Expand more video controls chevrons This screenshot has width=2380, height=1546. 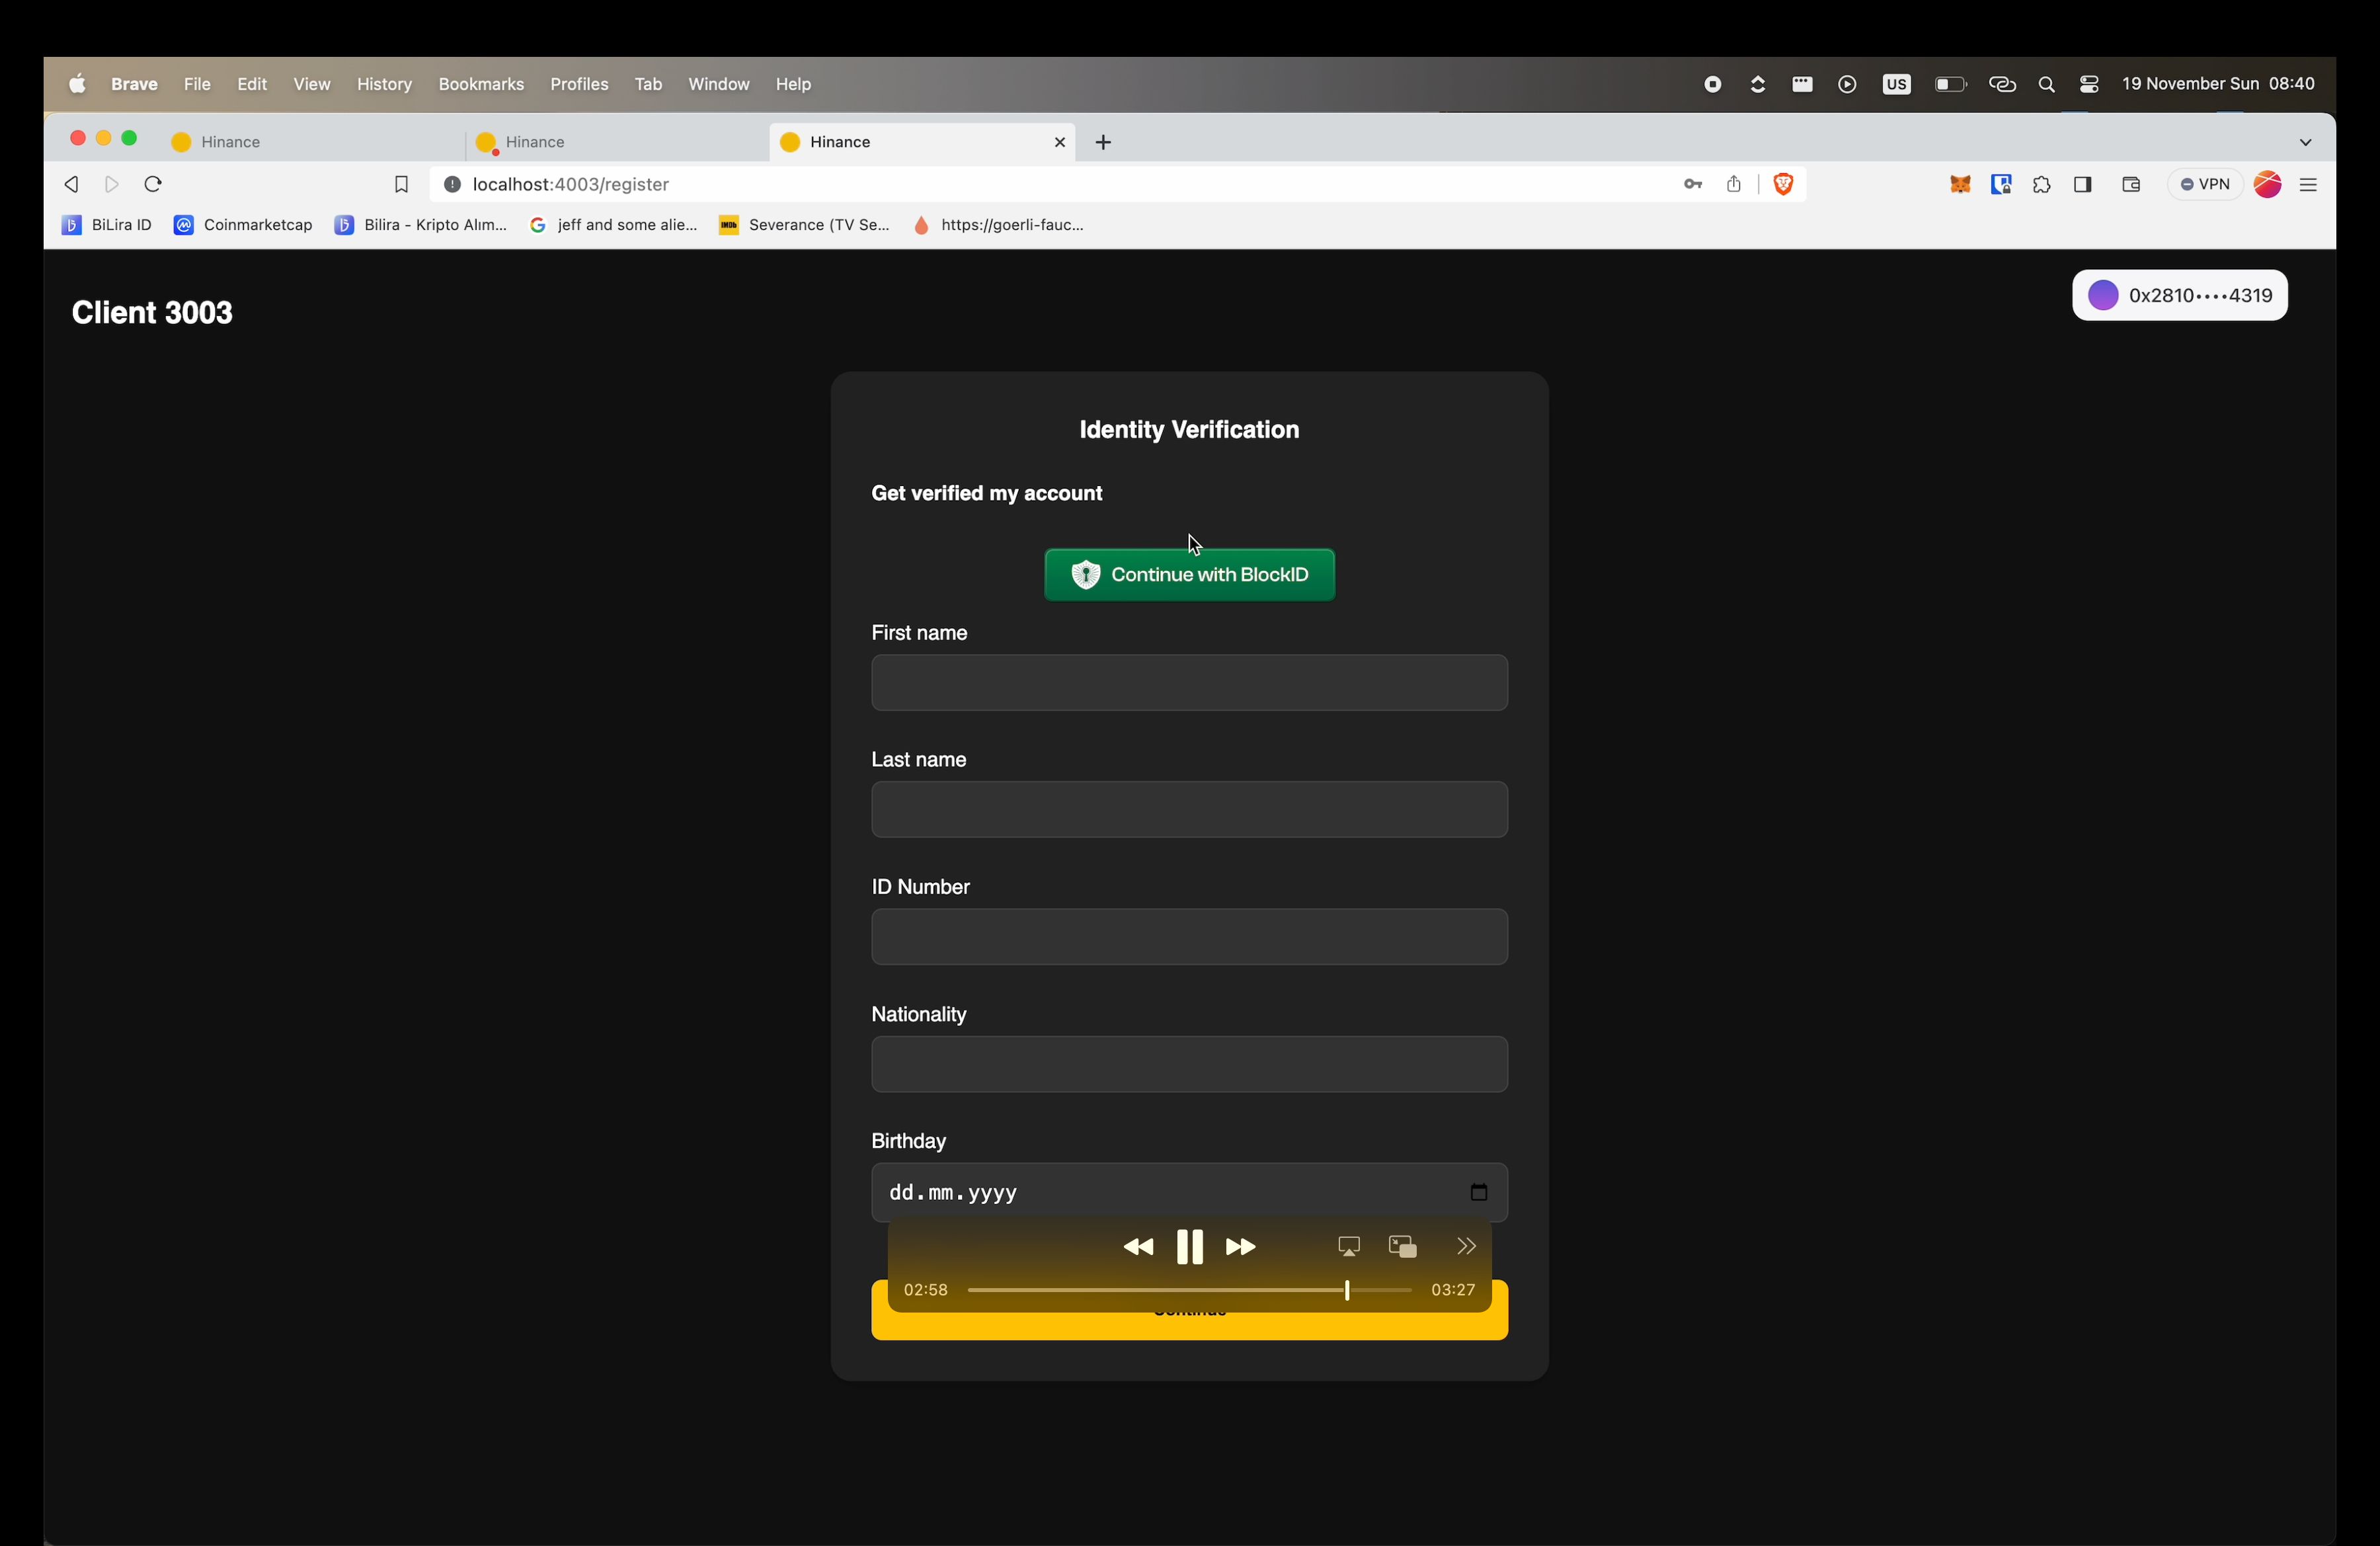point(1466,1246)
